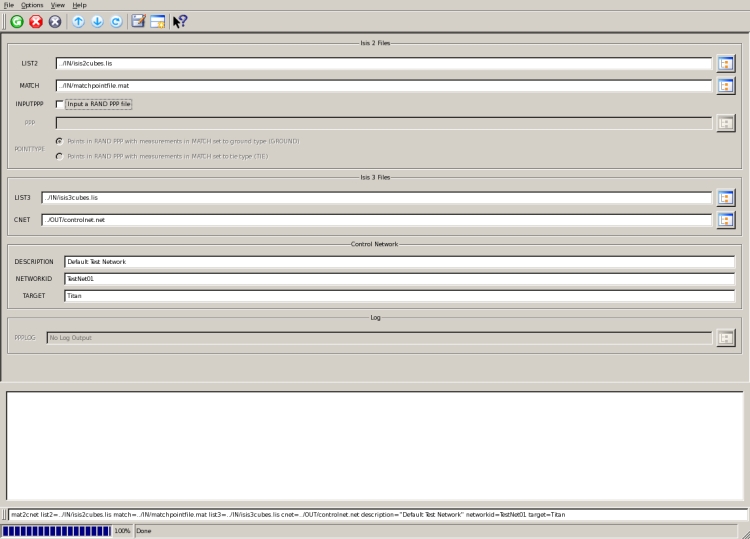Click the TARGET input field containing Titan
Viewport: 750px width, 539px height.
click(x=399, y=296)
